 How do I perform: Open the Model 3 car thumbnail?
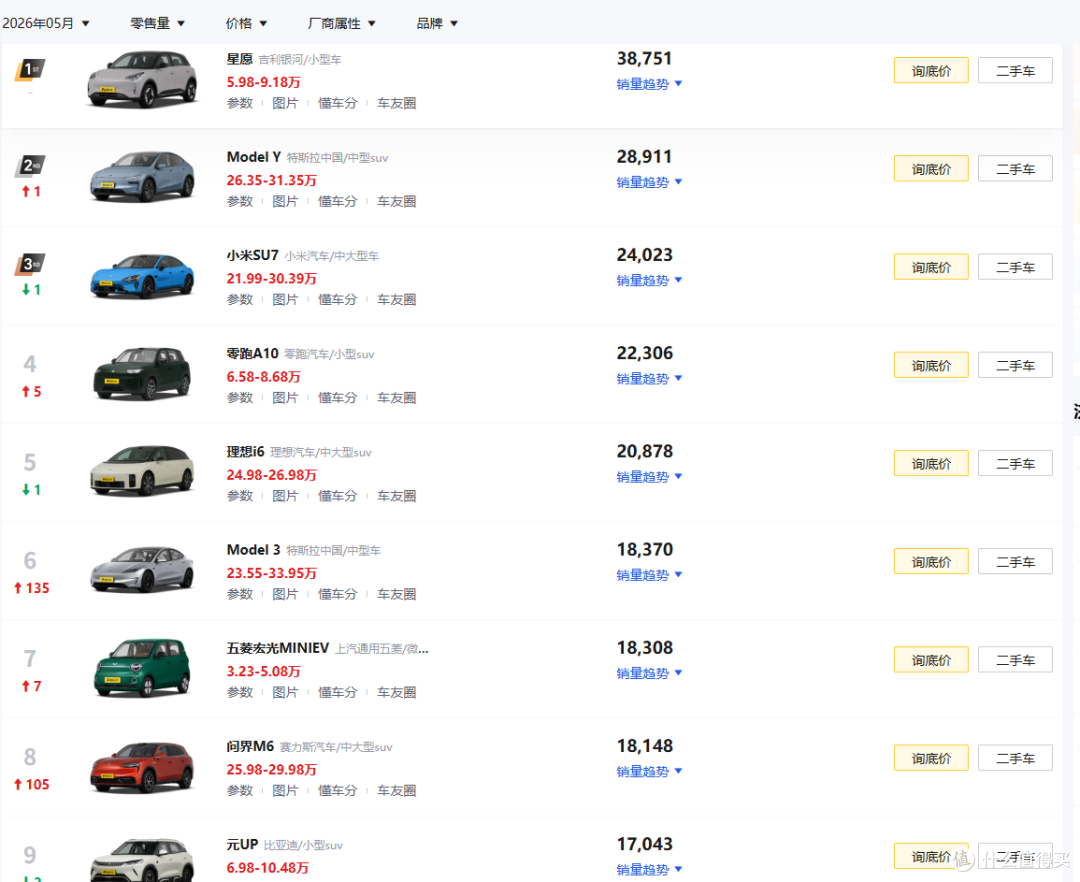click(142, 569)
